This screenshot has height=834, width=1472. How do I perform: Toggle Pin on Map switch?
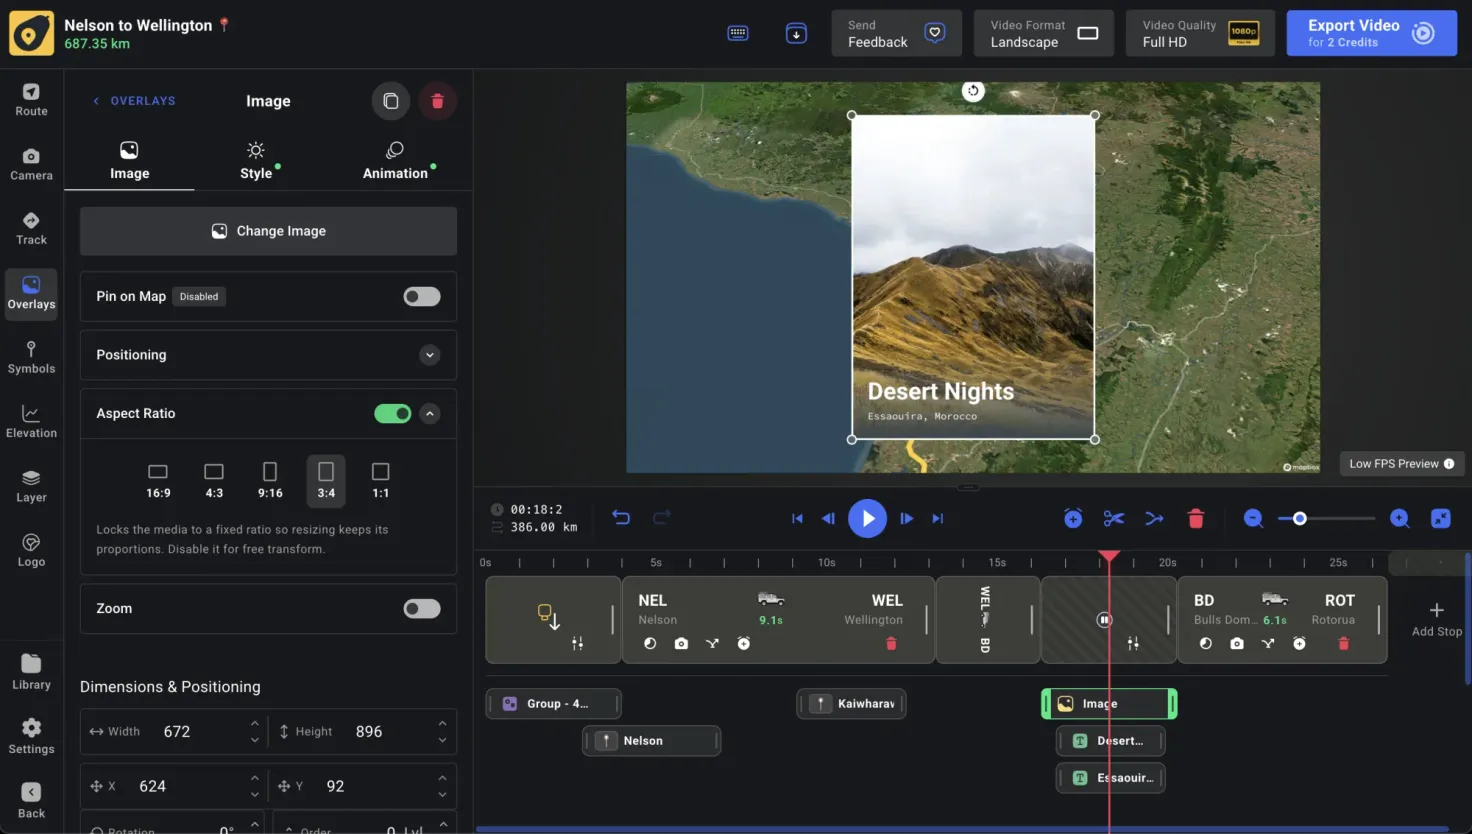coord(422,296)
